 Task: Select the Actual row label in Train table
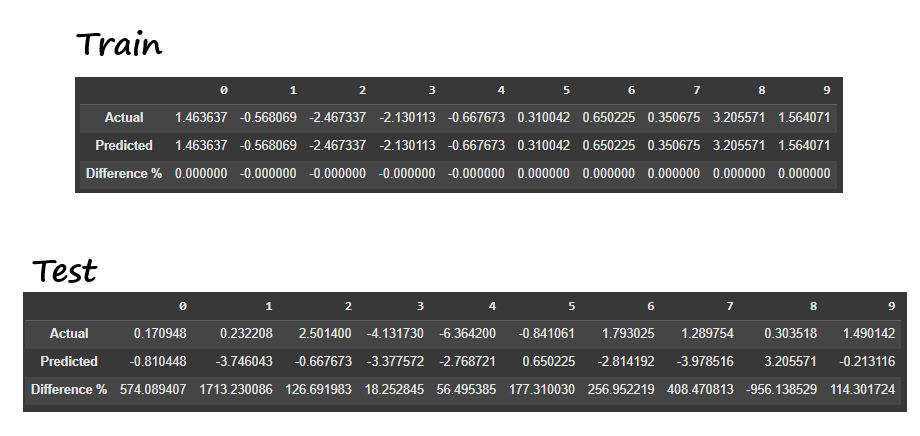pyautogui.click(x=124, y=118)
